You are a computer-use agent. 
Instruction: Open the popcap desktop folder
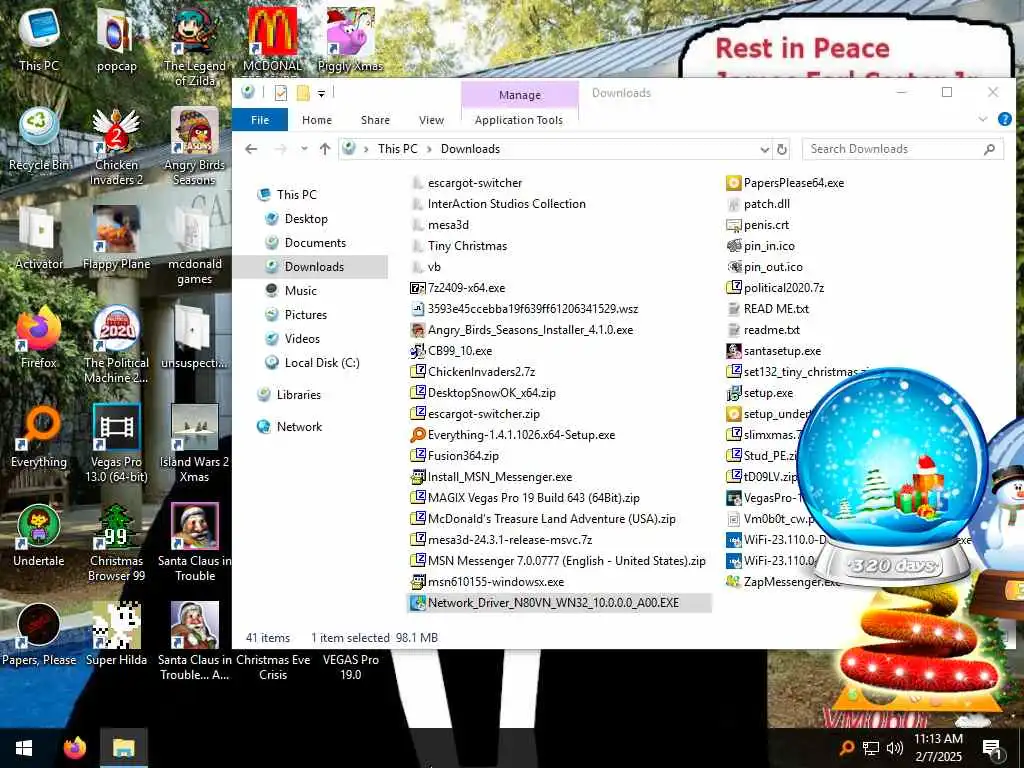[x=116, y=39]
